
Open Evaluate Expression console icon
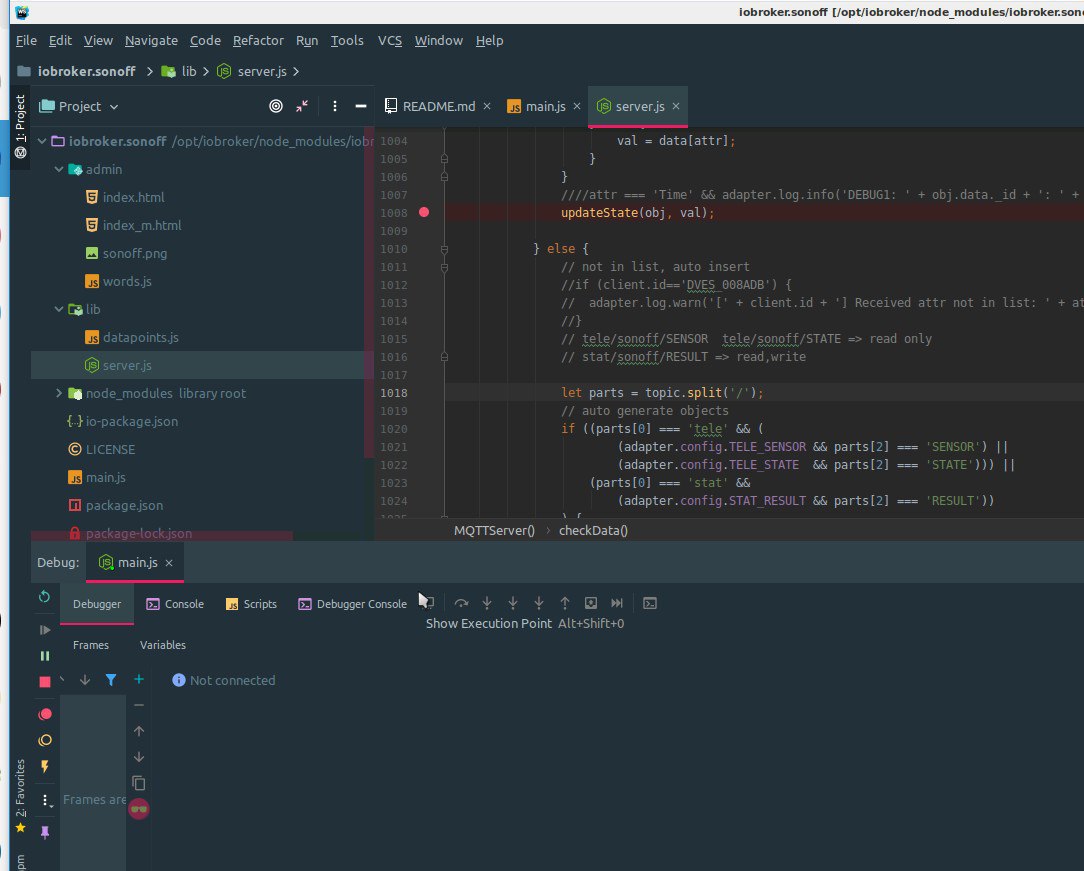click(x=650, y=603)
